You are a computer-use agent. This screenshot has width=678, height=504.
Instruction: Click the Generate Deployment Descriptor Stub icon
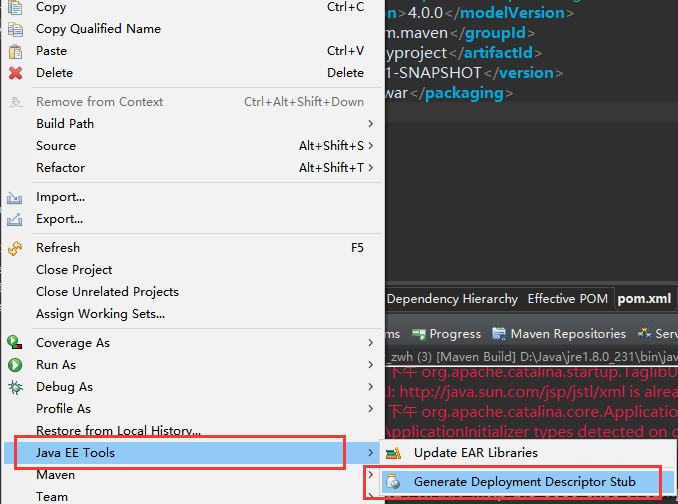point(393,482)
